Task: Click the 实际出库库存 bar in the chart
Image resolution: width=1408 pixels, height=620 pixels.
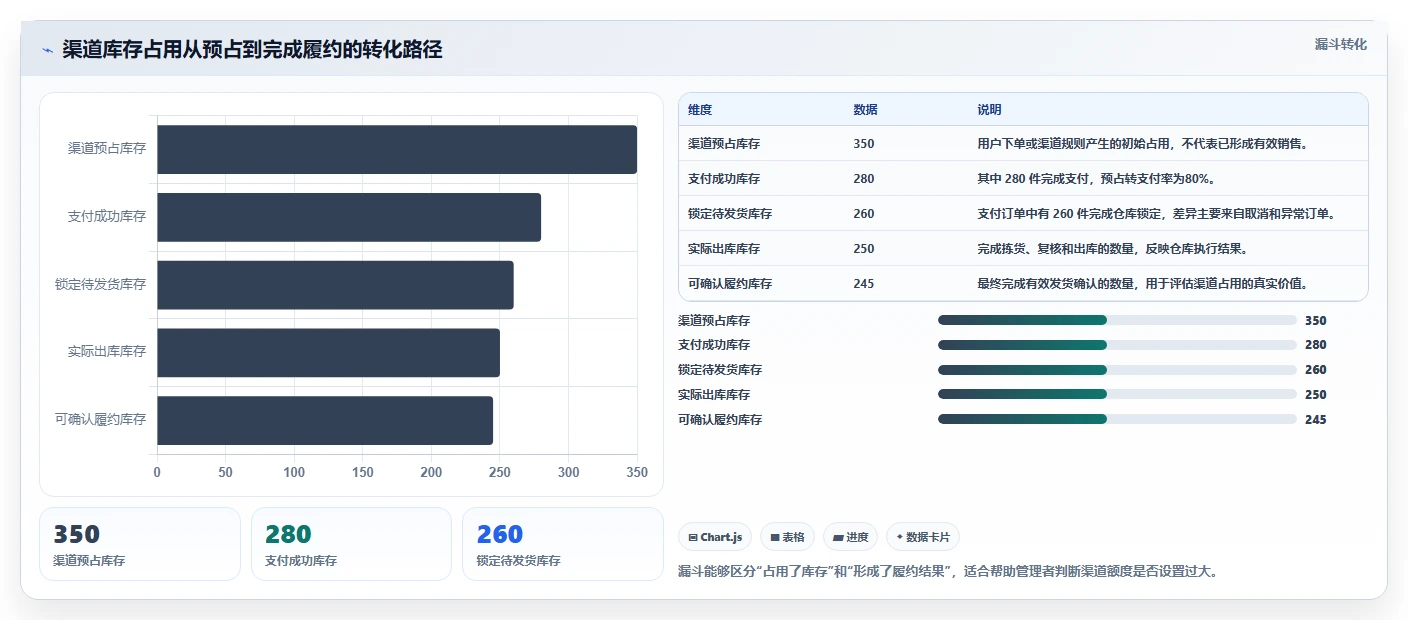Action: (328, 352)
